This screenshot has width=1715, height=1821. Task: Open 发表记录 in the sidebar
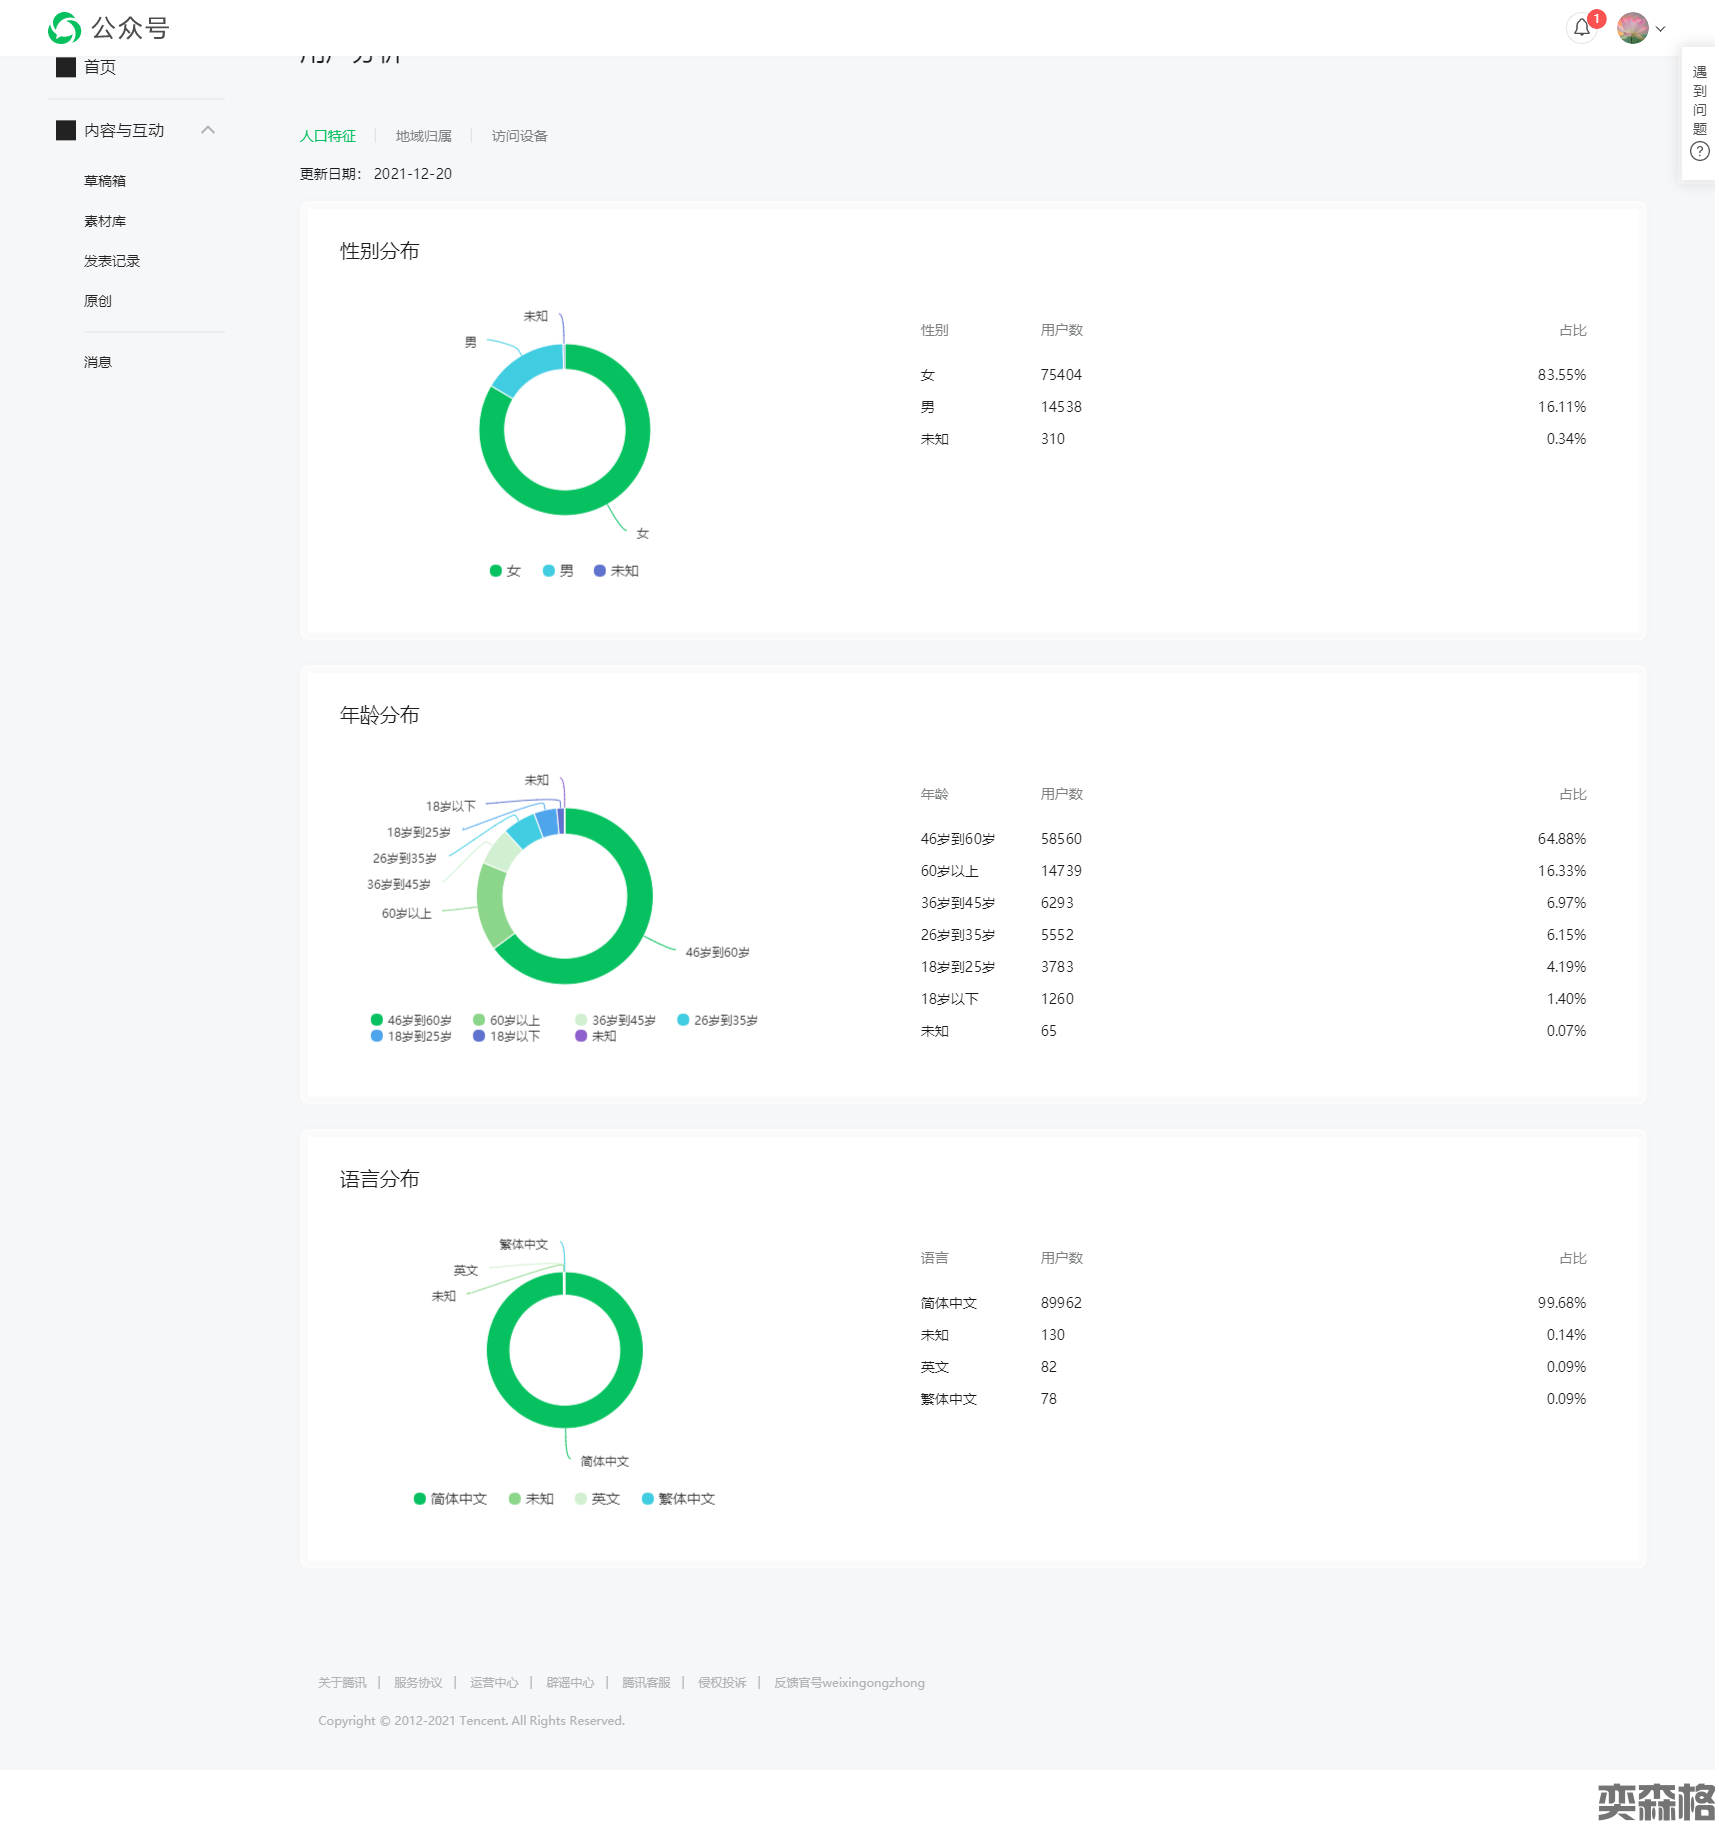pos(112,261)
